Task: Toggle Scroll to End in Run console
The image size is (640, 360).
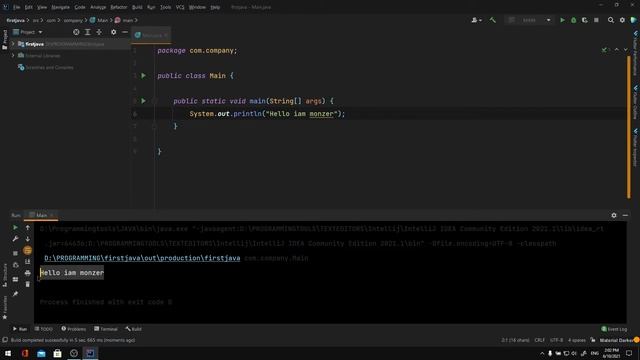Action: click(28, 262)
